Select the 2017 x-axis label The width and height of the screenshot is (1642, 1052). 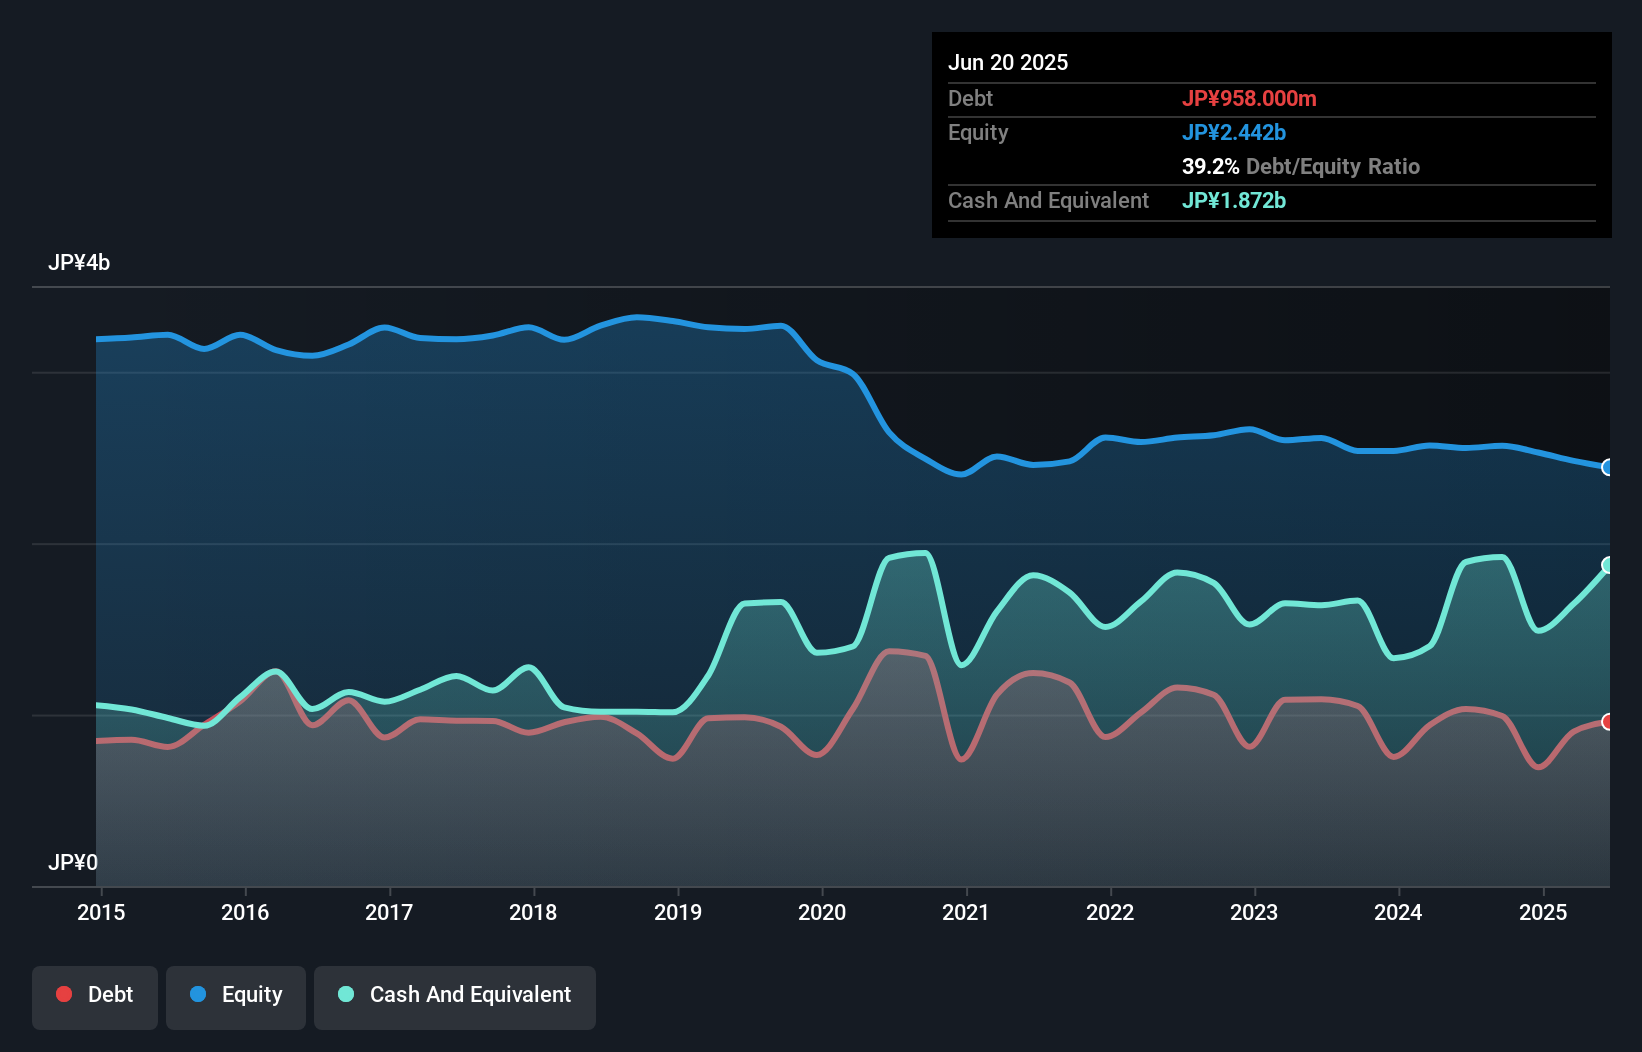click(x=389, y=912)
